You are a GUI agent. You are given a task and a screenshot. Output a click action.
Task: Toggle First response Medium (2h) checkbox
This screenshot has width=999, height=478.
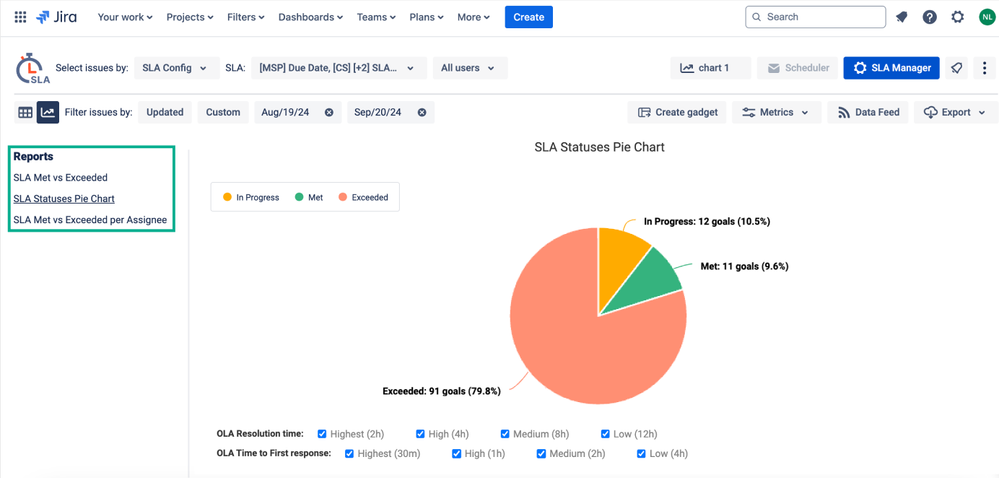point(541,454)
